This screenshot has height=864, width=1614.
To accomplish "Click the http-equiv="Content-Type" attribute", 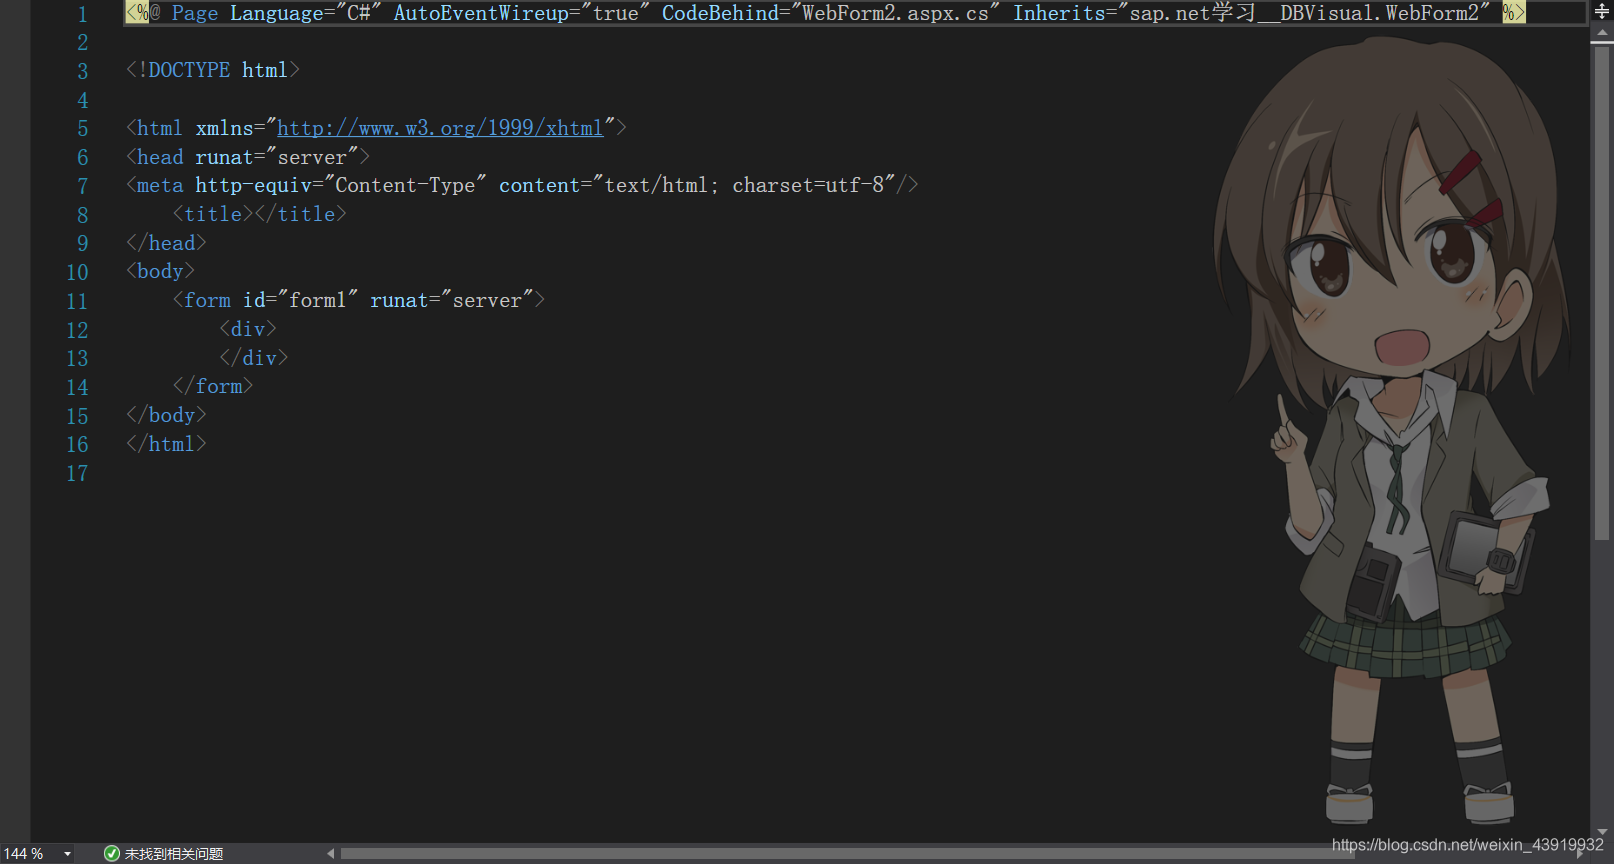I will tap(341, 185).
